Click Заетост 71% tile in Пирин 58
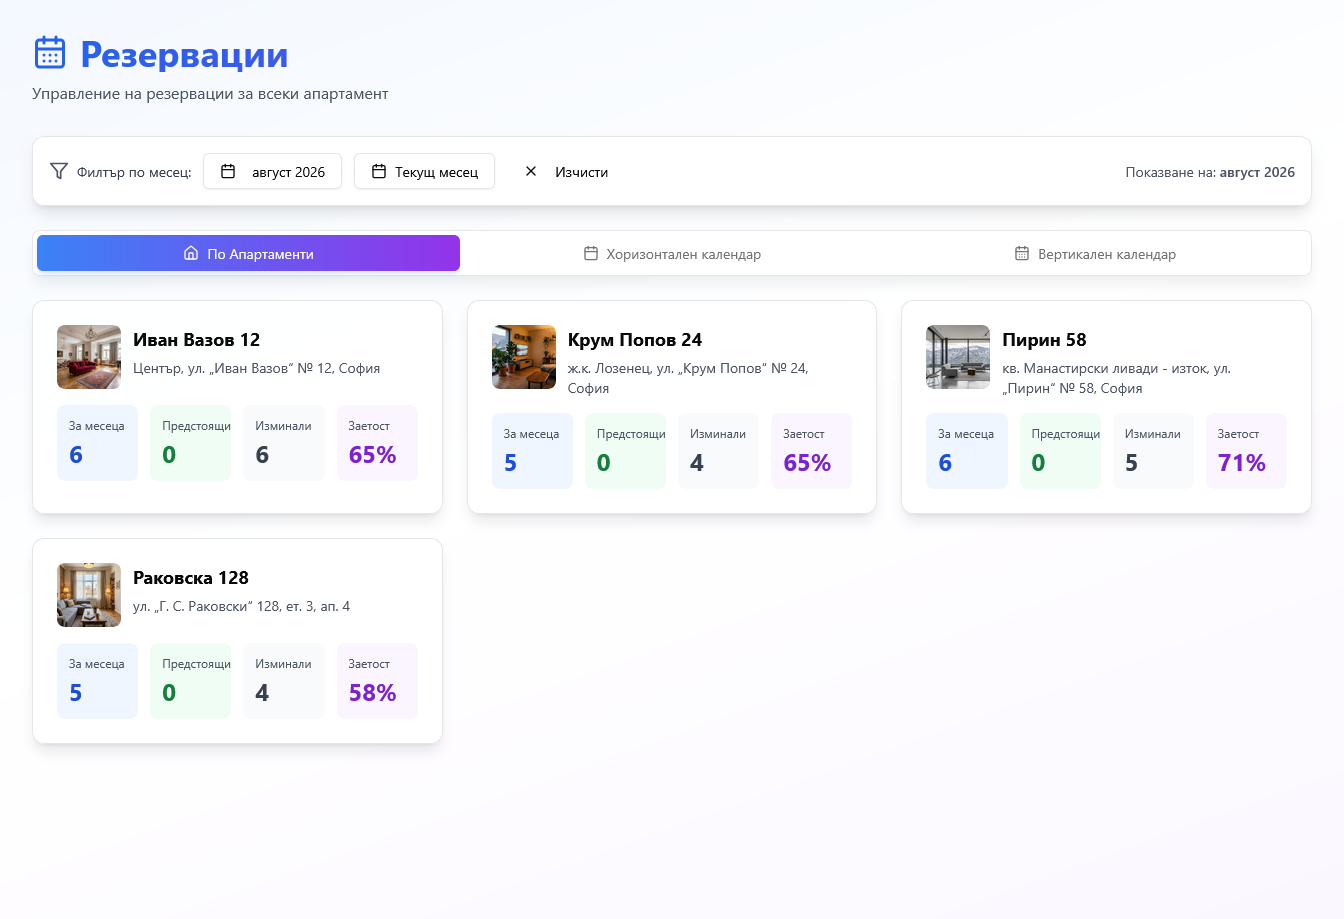This screenshot has width=1344, height=919. pos(1246,451)
